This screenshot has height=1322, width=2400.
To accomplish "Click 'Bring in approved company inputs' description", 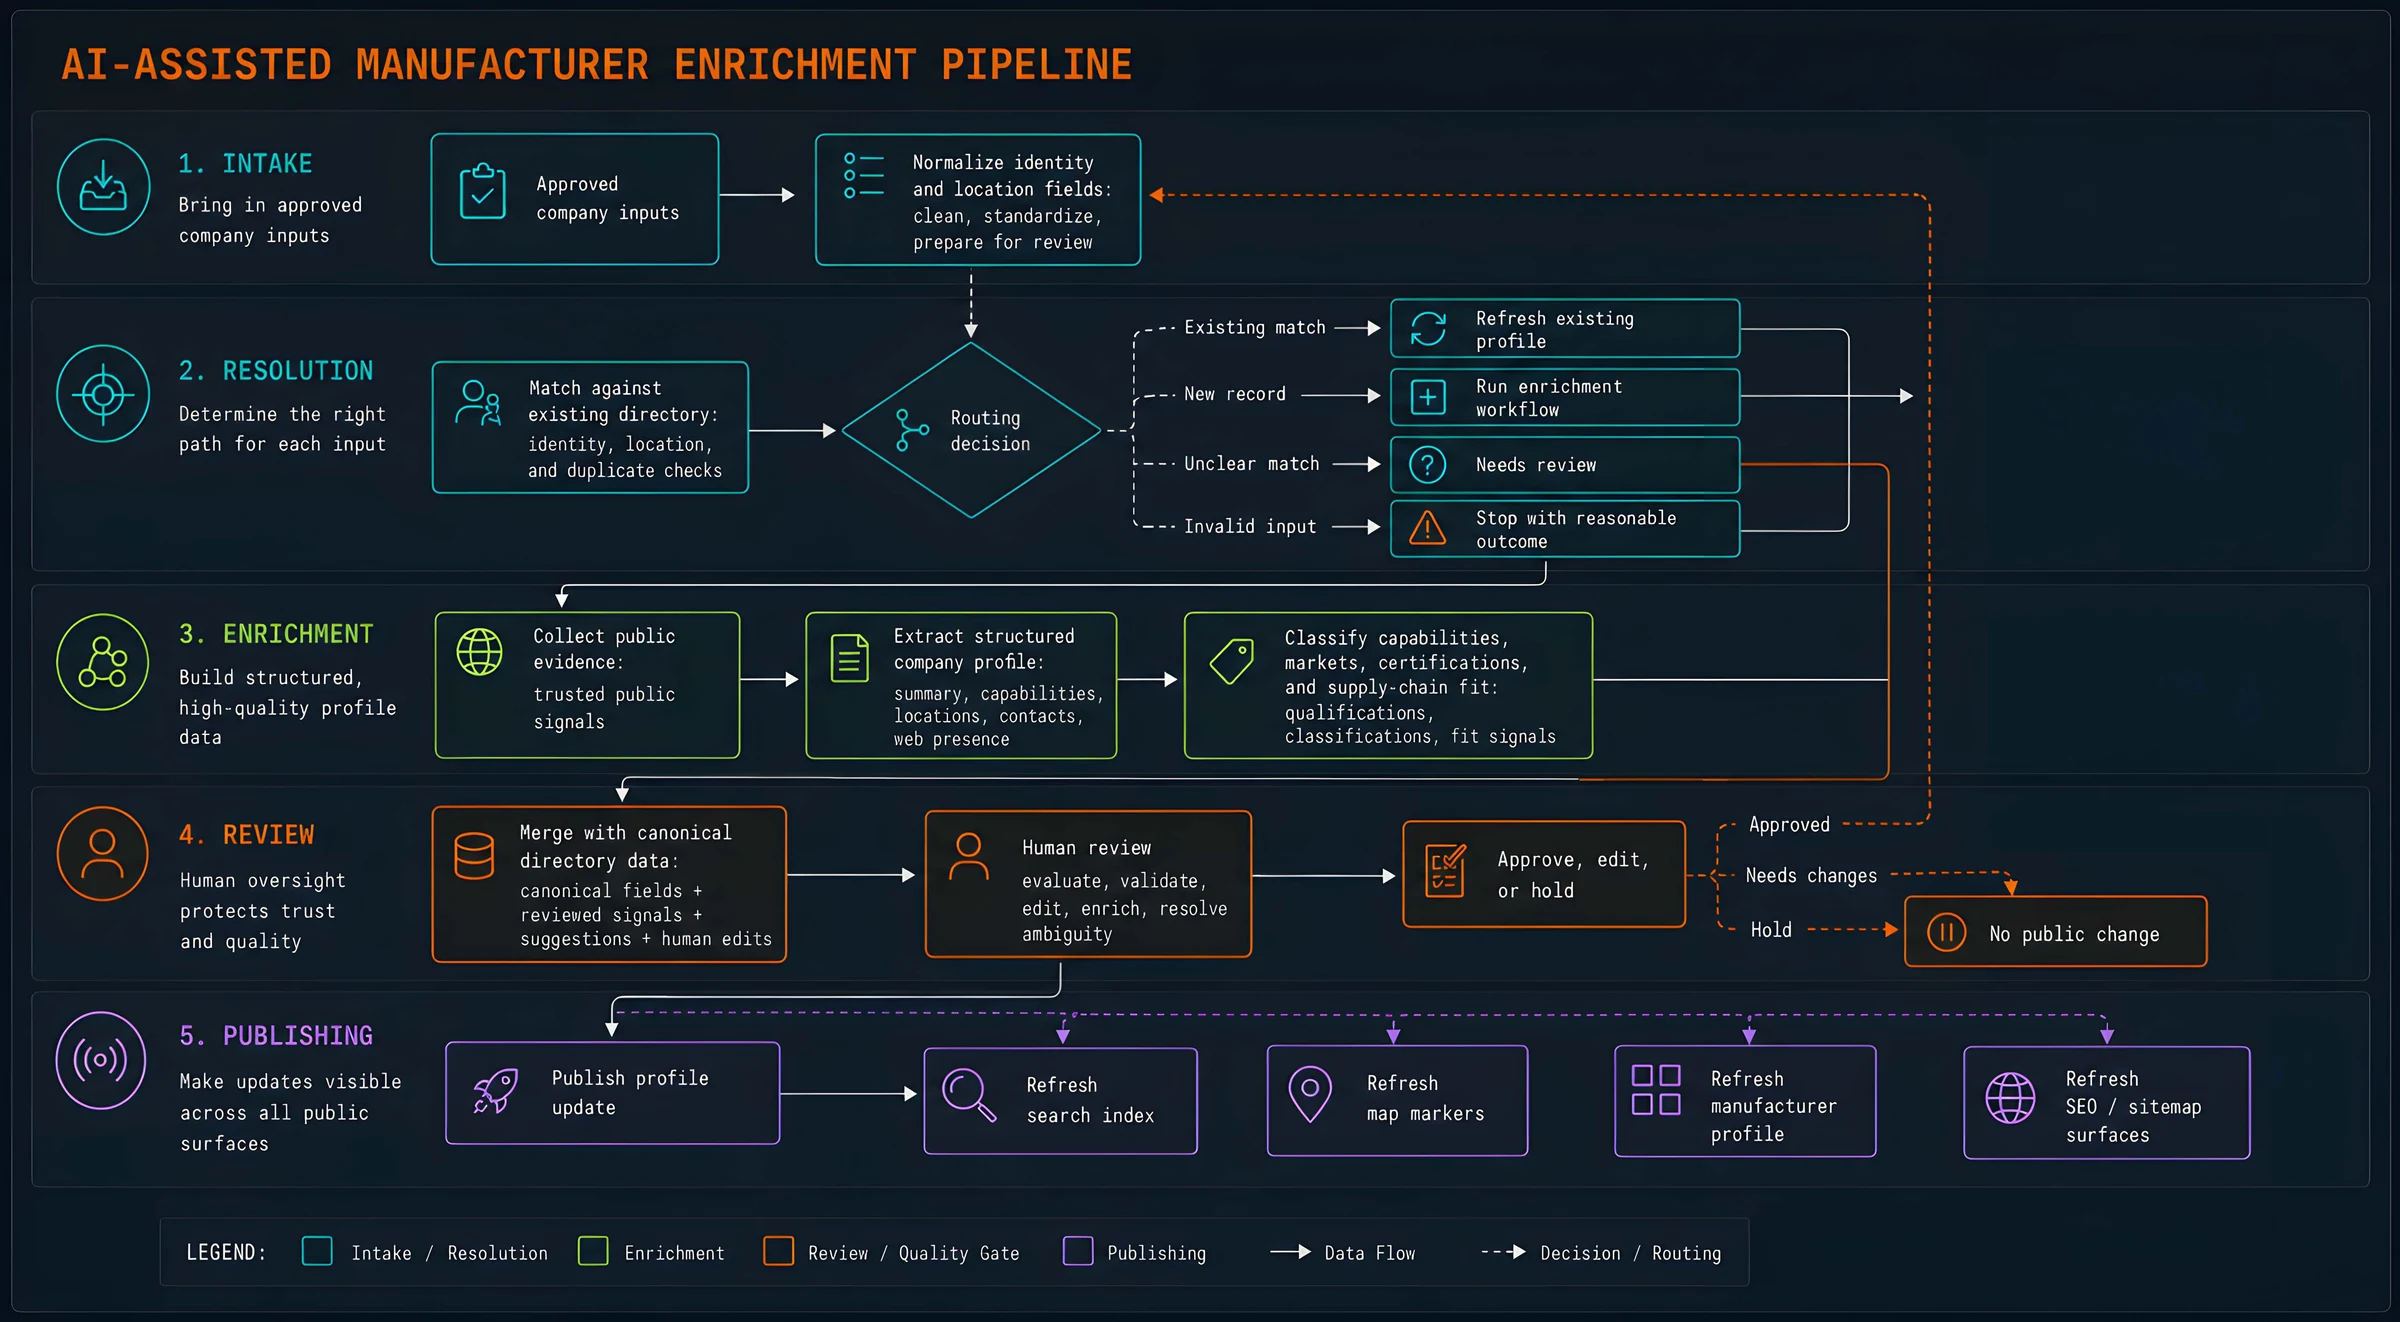I will point(270,220).
